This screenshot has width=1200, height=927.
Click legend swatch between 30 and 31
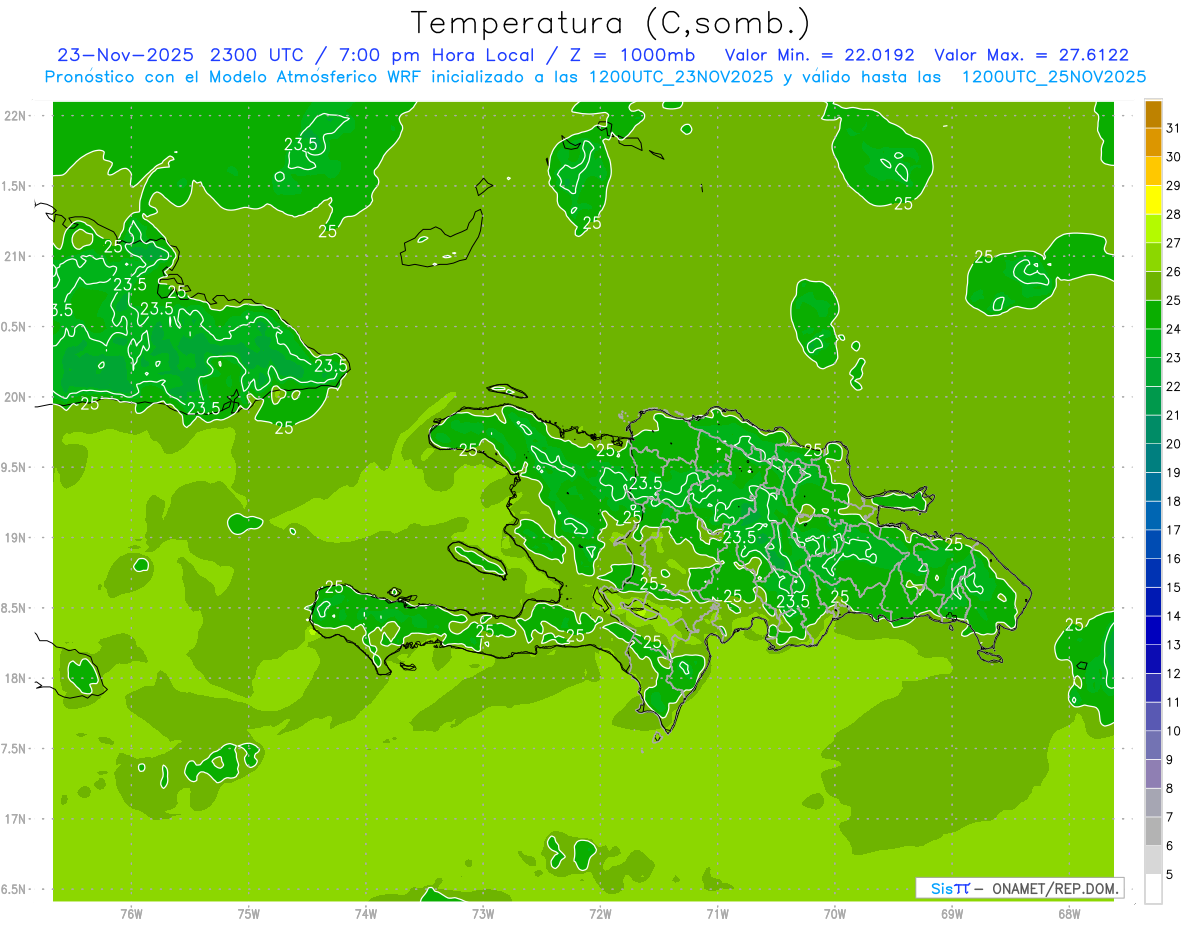1153,142
